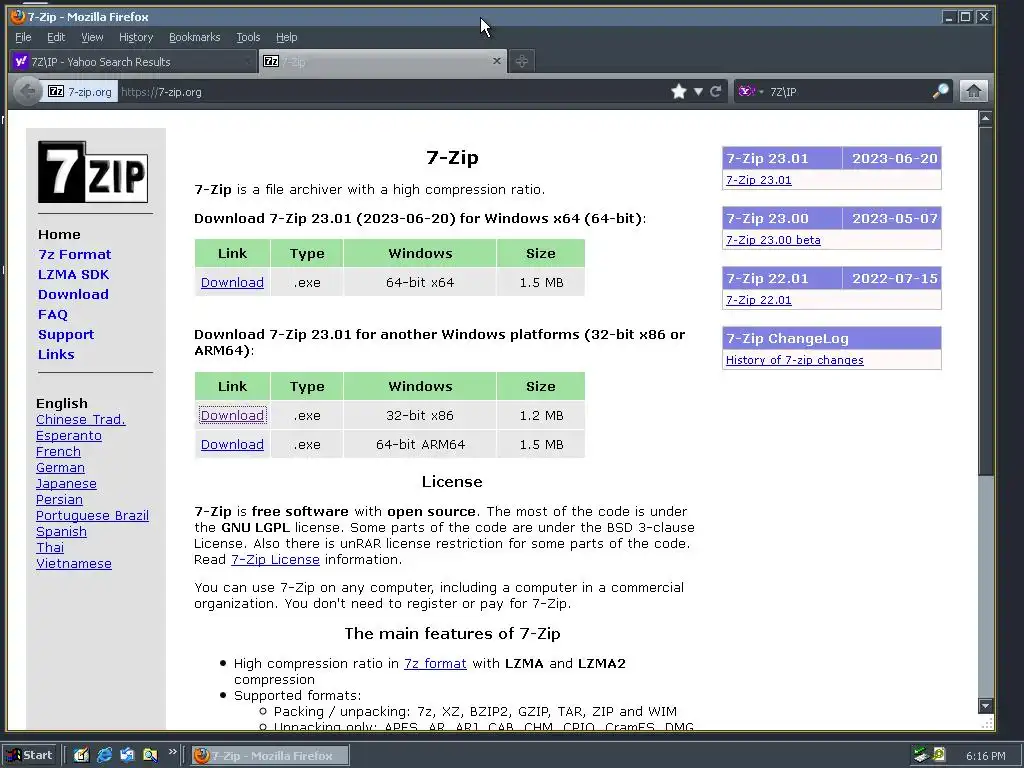Image resolution: width=1024 pixels, height=768 pixels.
Task: Click the scrollbar up arrow
Action: 985,119
